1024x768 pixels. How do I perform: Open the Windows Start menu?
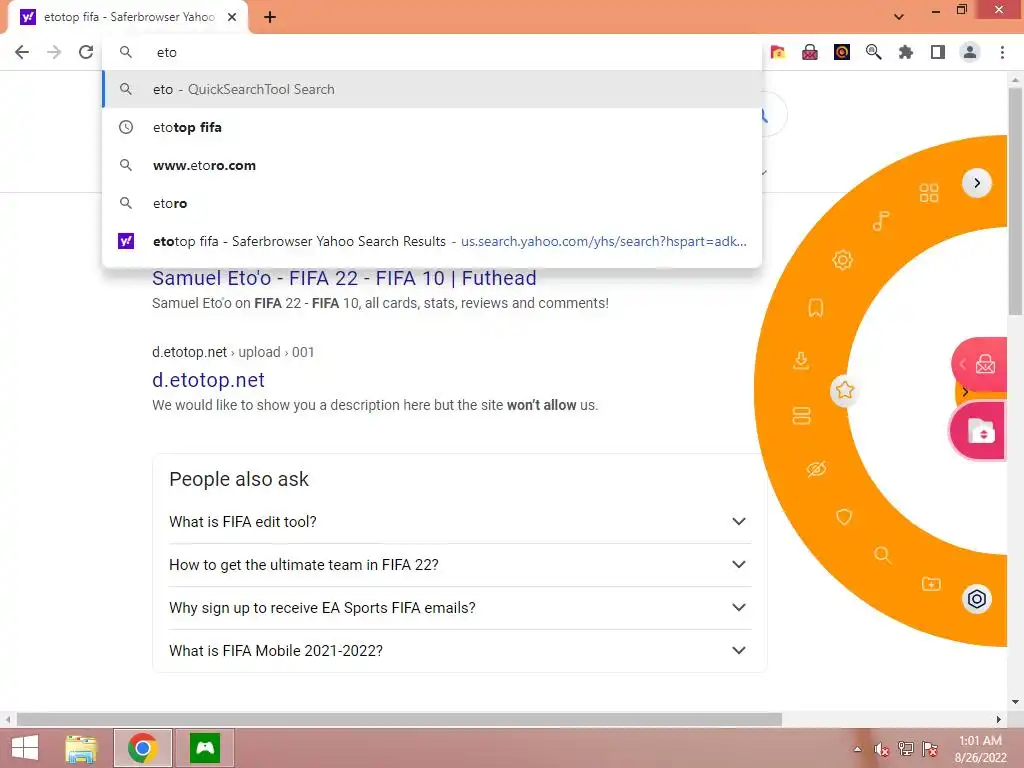coord(25,748)
